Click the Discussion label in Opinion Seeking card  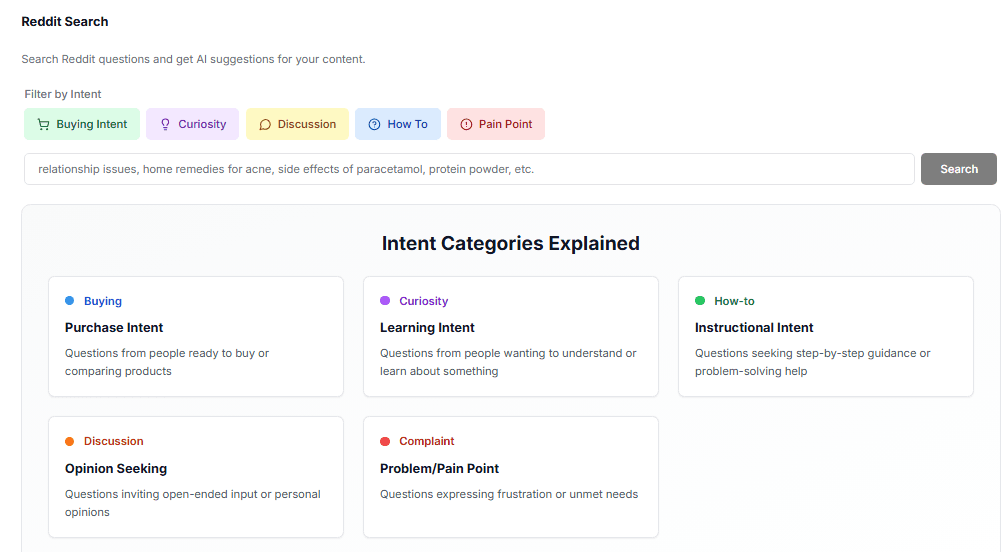click(114, 441)
